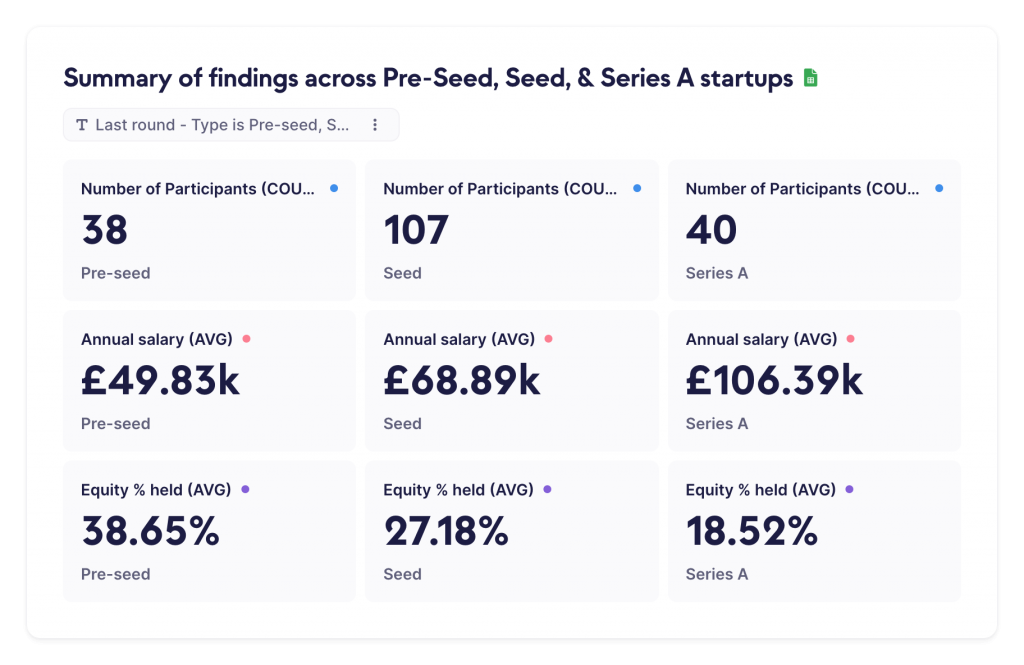Select the 107 Seed participants value

pos(416,231)
